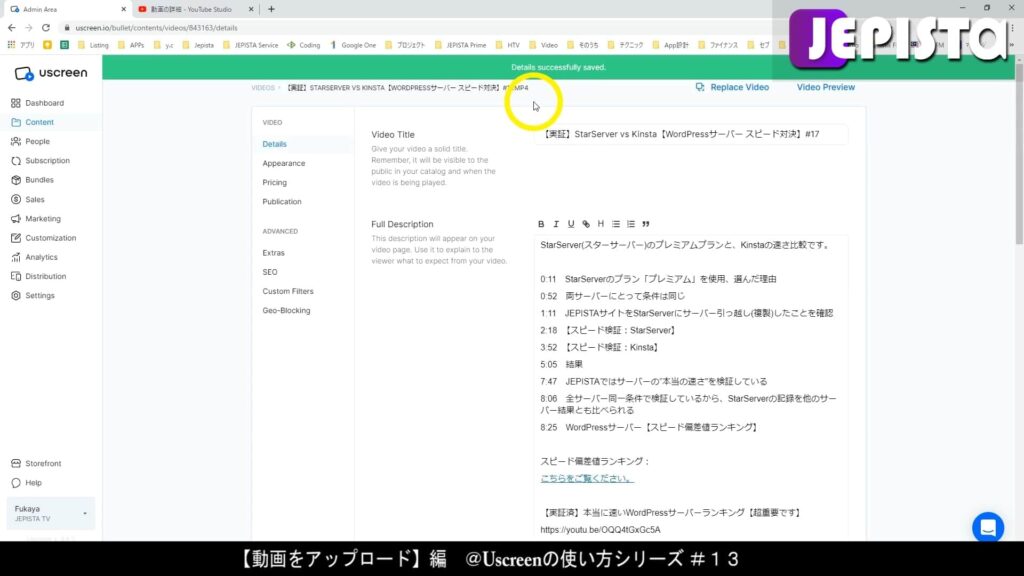This screenshot has width=1024, height=576.
Task: Open Distribution section
Action: 39,276
